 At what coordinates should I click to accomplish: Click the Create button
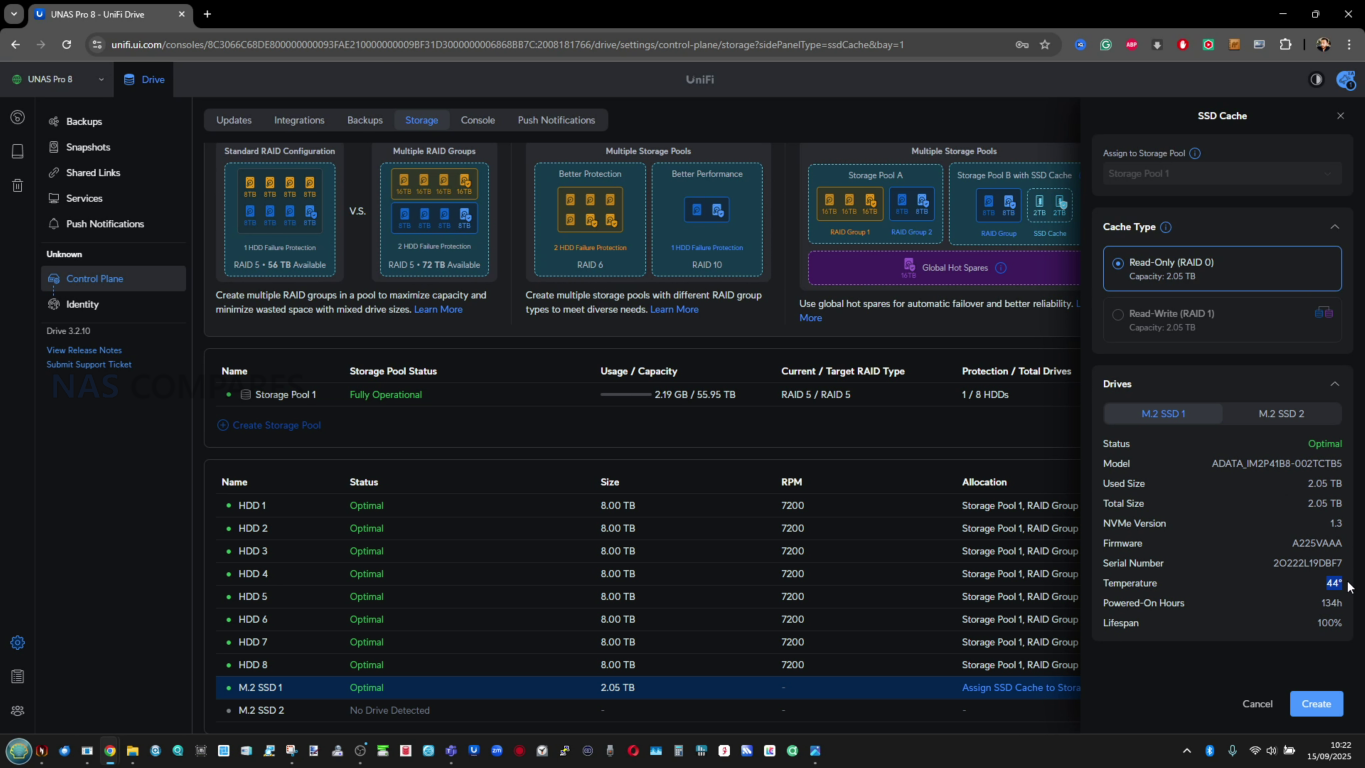click(1316, 704)
